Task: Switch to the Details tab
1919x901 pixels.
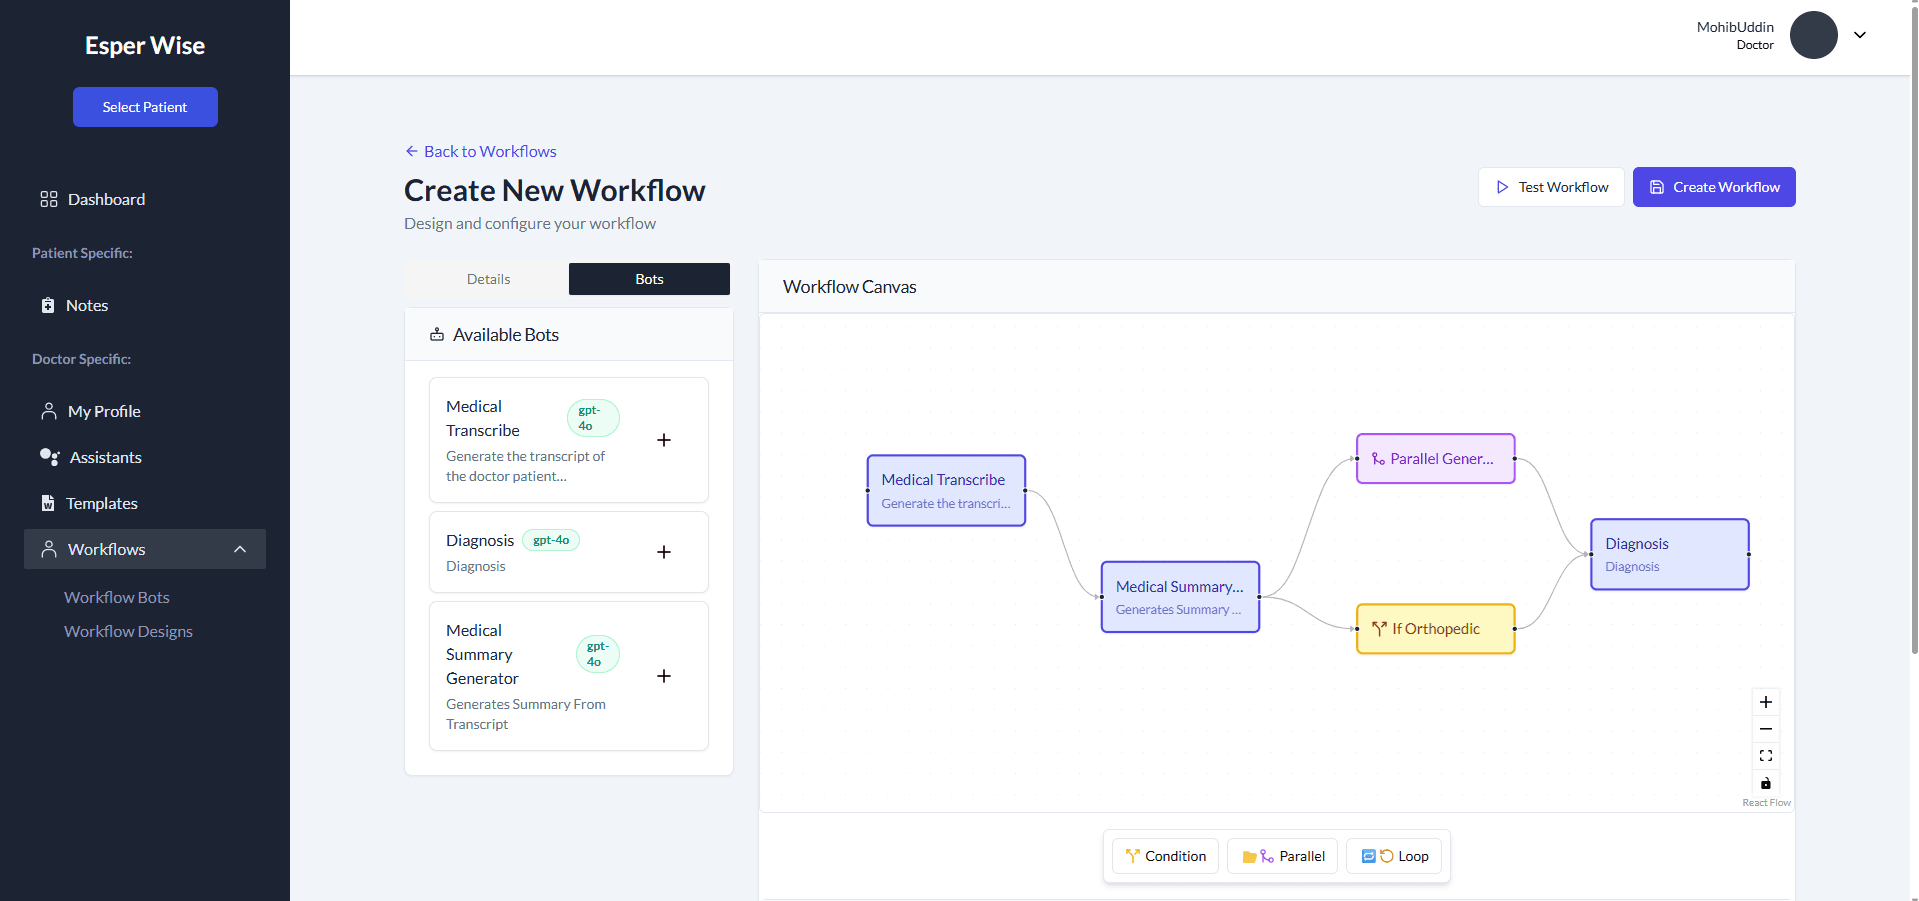Action: pos(488,279)
